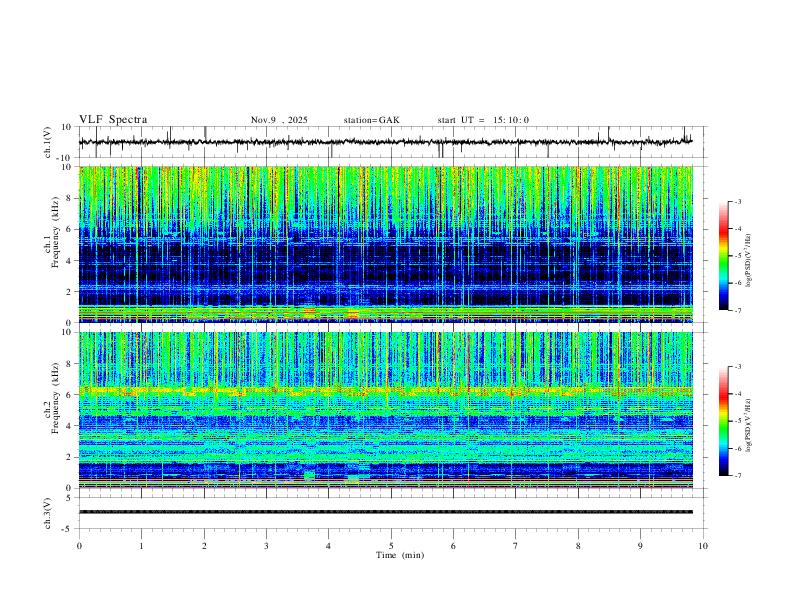
Task: Click the 'VLF Spectra' title text
Action: (113, 120)
